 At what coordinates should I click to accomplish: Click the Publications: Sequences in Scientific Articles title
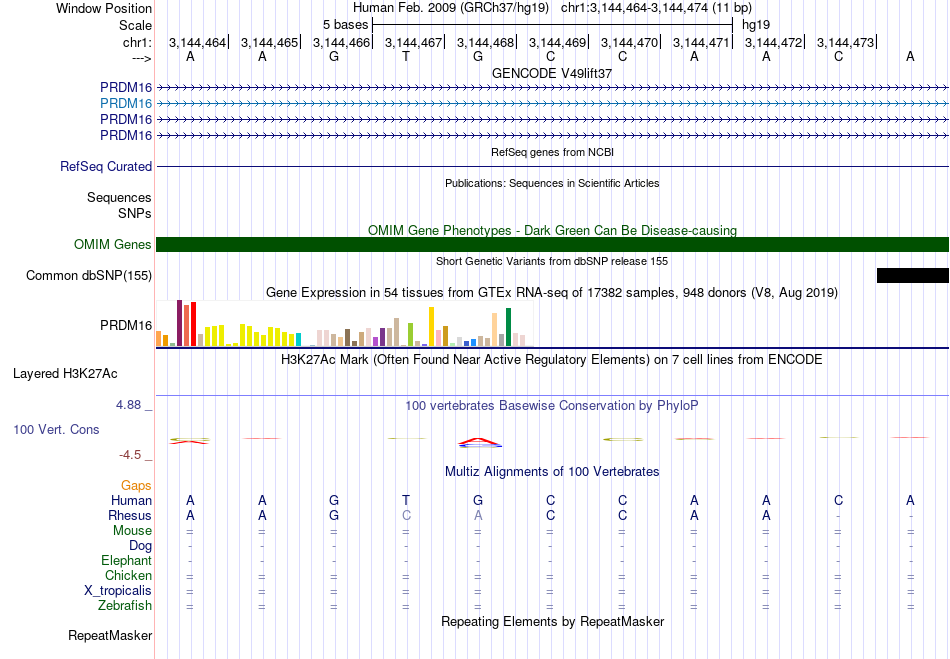click(552, 183)
